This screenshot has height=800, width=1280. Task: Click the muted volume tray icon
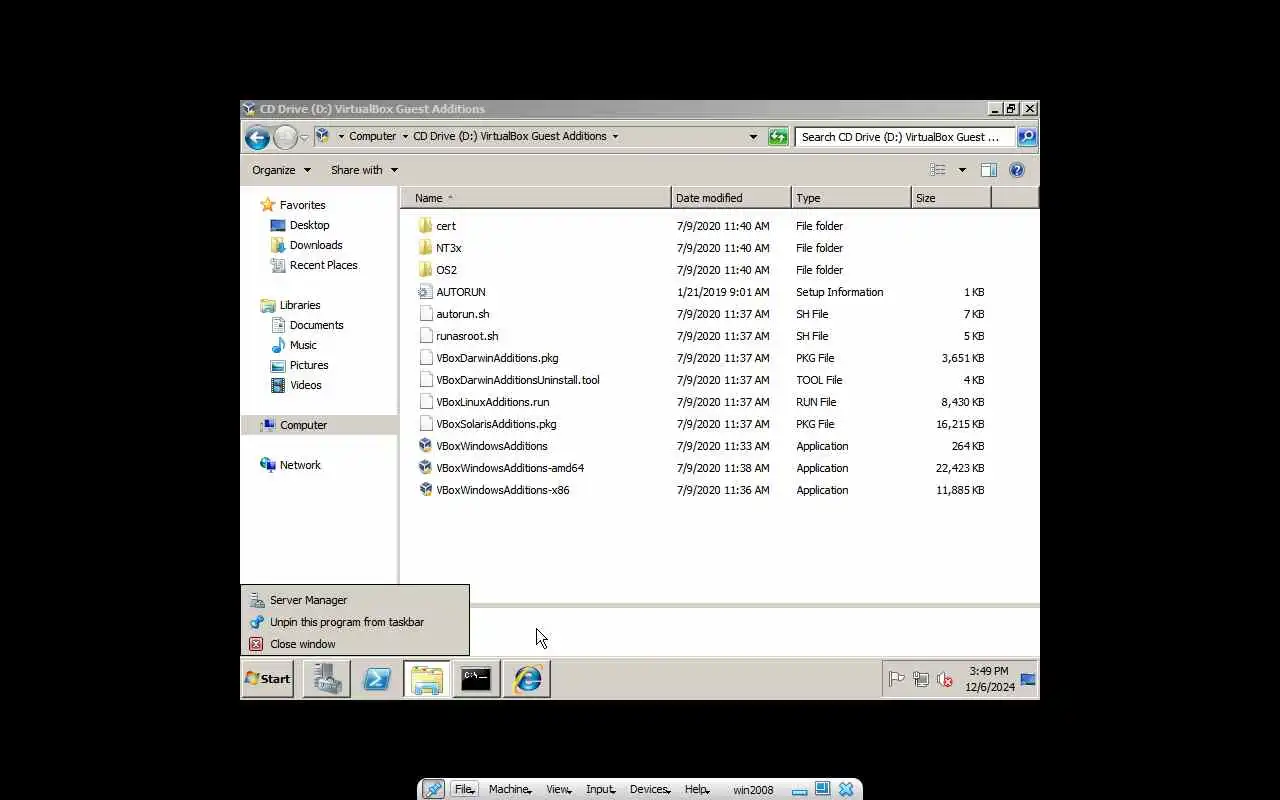[945, 679]
